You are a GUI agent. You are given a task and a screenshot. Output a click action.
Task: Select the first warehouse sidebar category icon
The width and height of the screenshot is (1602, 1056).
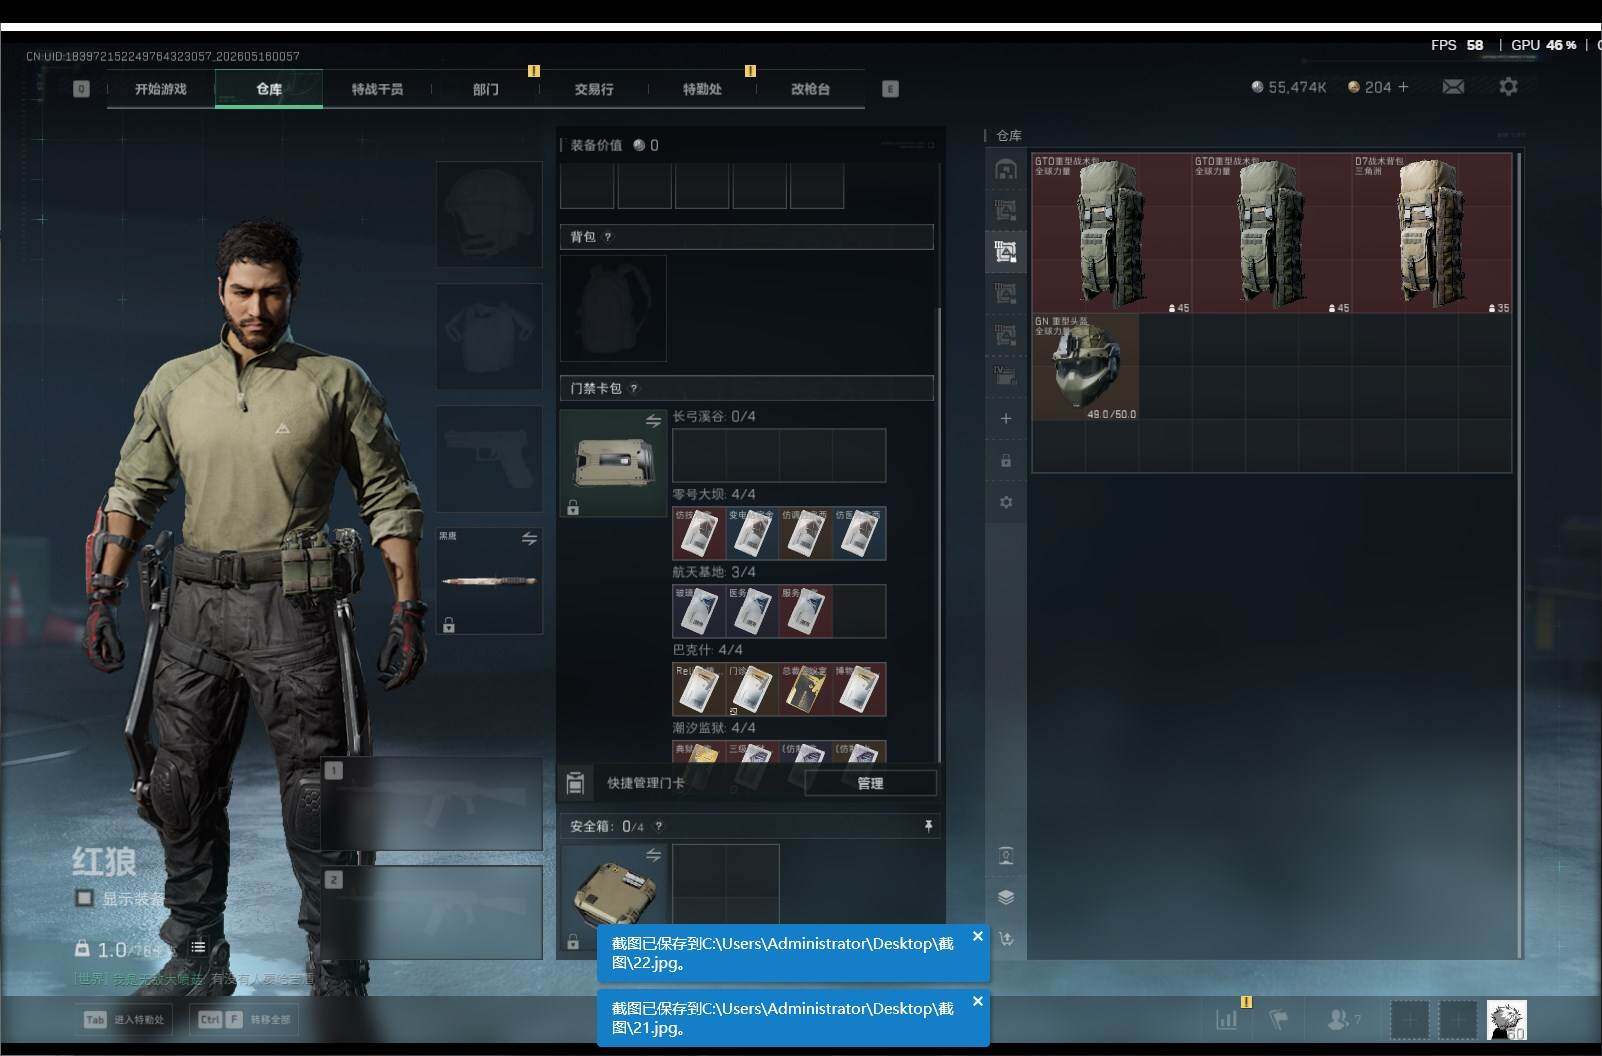[x=1006, y=169]
